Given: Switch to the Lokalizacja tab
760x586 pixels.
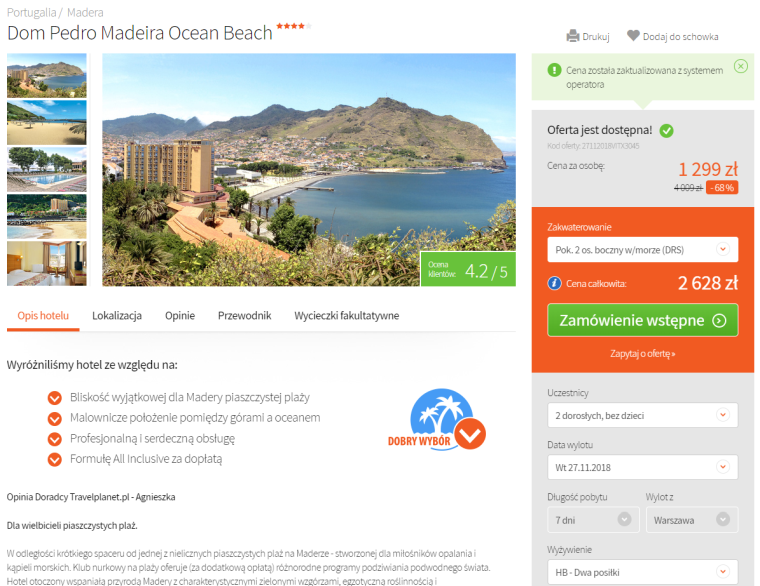Looking at the screenshot, I should [117, 316].
